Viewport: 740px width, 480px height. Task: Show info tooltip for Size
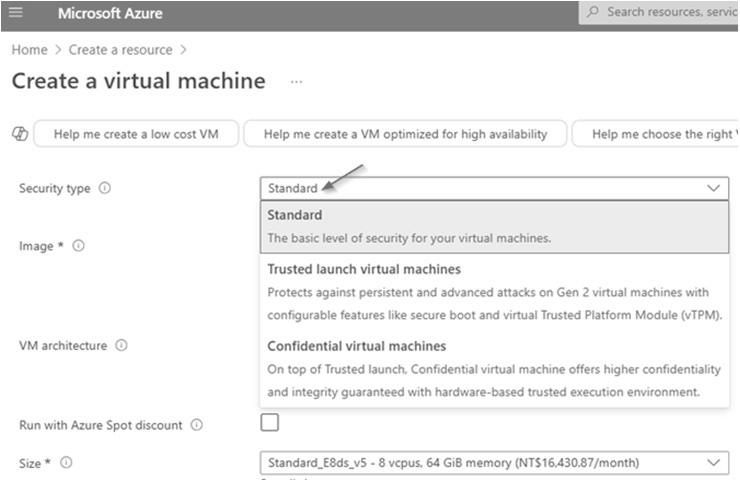(66, 463)
